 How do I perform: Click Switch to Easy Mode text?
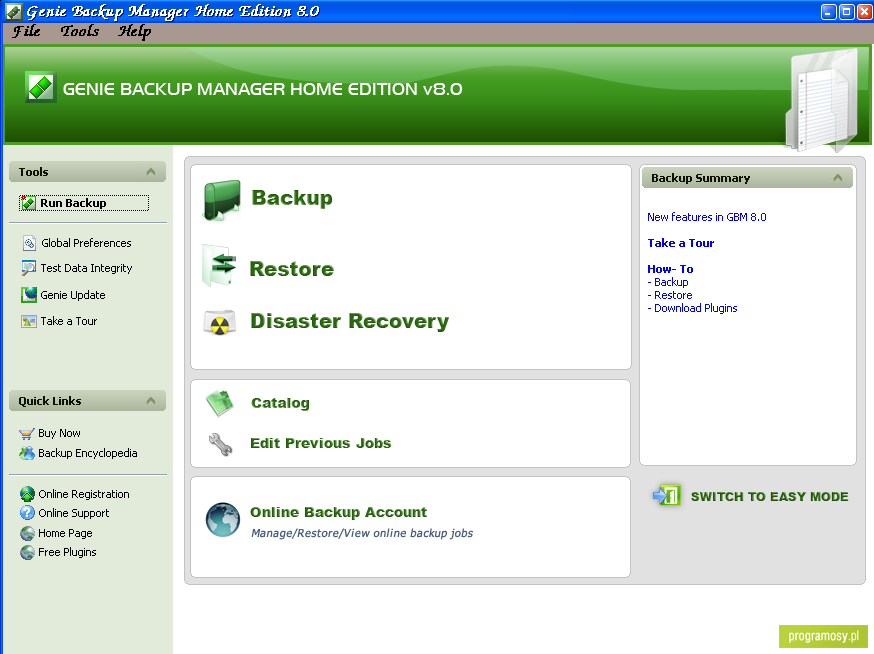tap(769, 496)
